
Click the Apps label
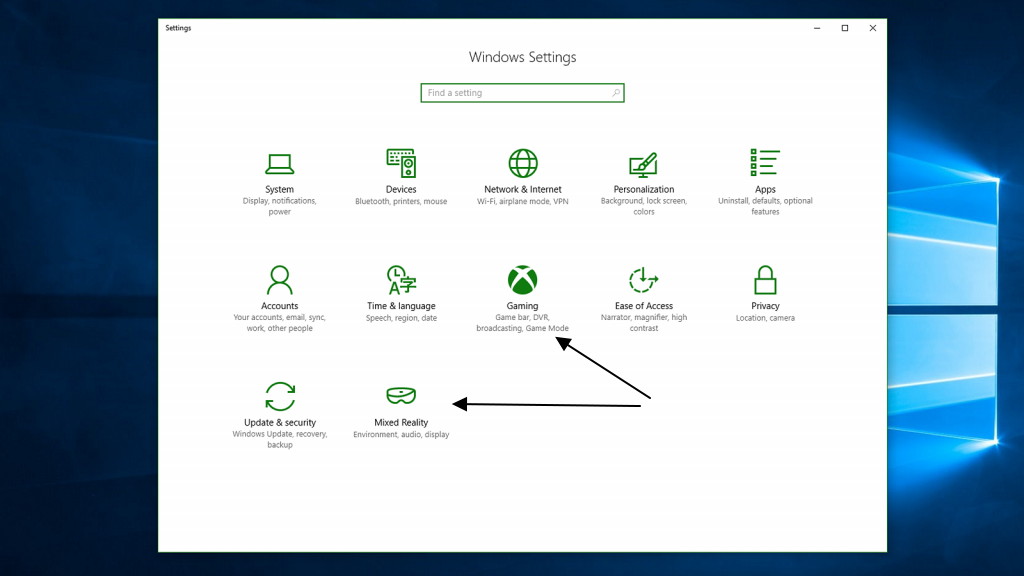click(x=765, y=189)
